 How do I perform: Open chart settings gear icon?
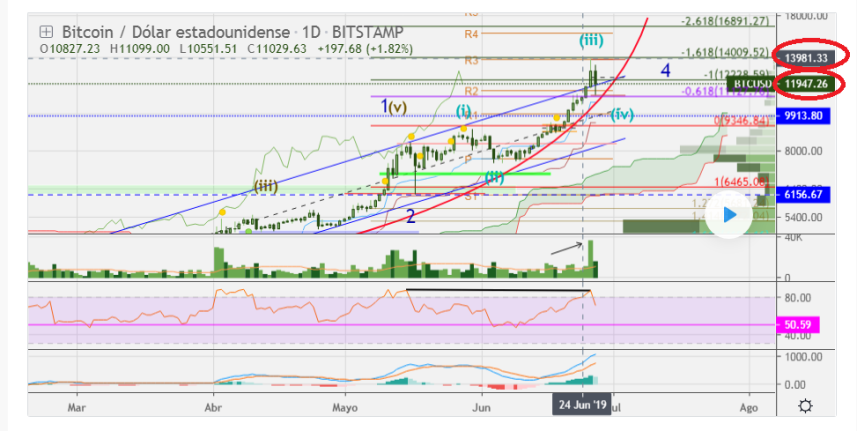pos(805,406)
